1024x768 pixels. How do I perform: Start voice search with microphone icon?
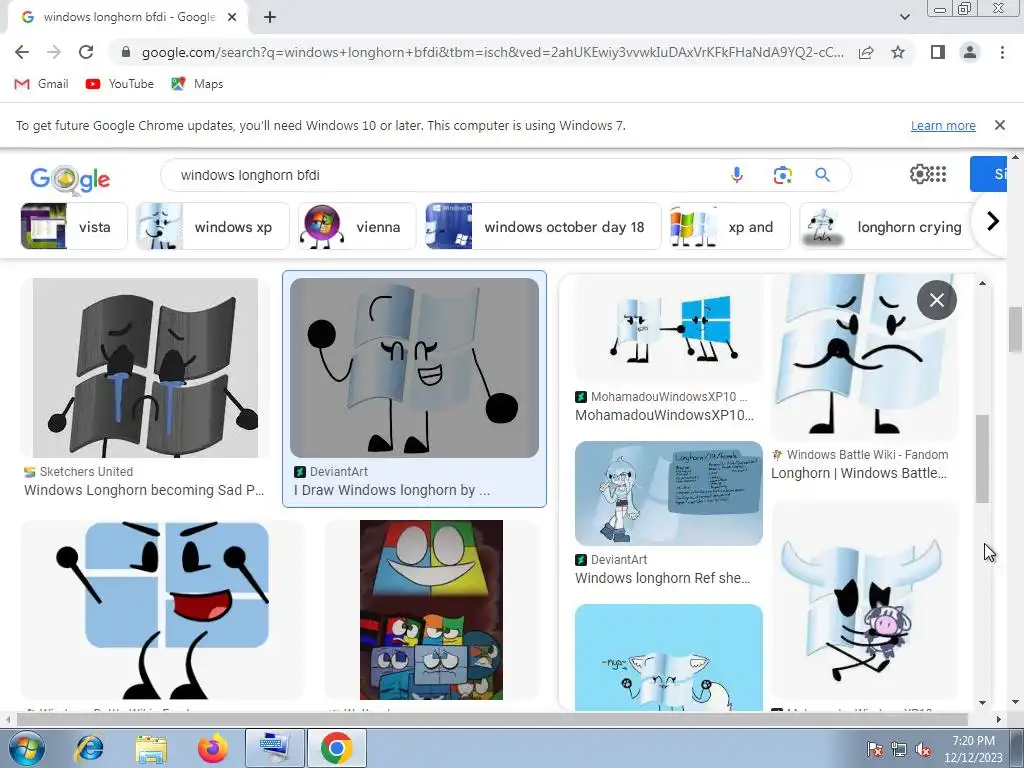[737, 175]
